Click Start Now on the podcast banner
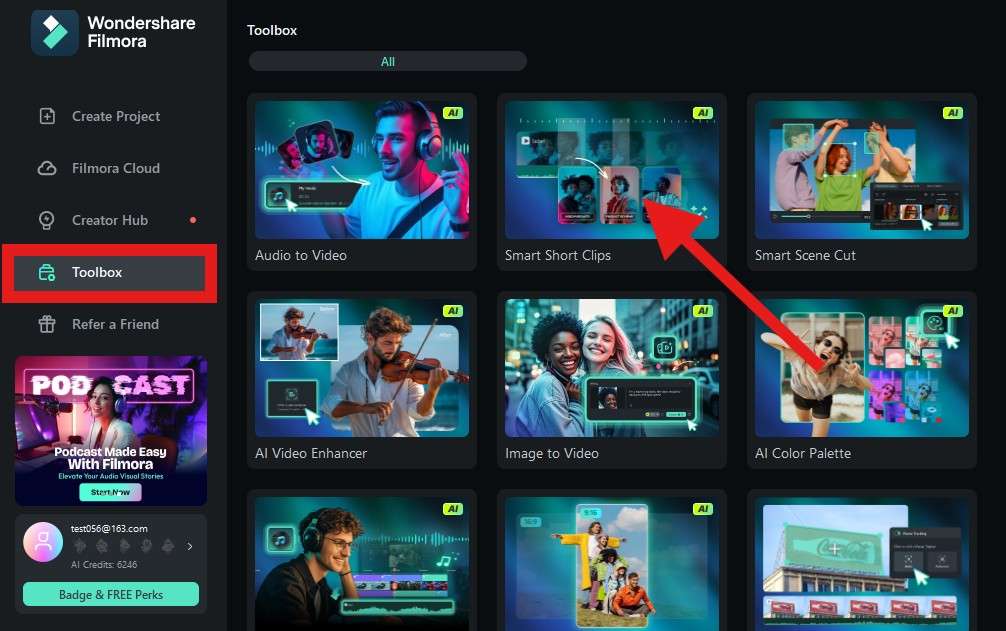 [110, 492]
